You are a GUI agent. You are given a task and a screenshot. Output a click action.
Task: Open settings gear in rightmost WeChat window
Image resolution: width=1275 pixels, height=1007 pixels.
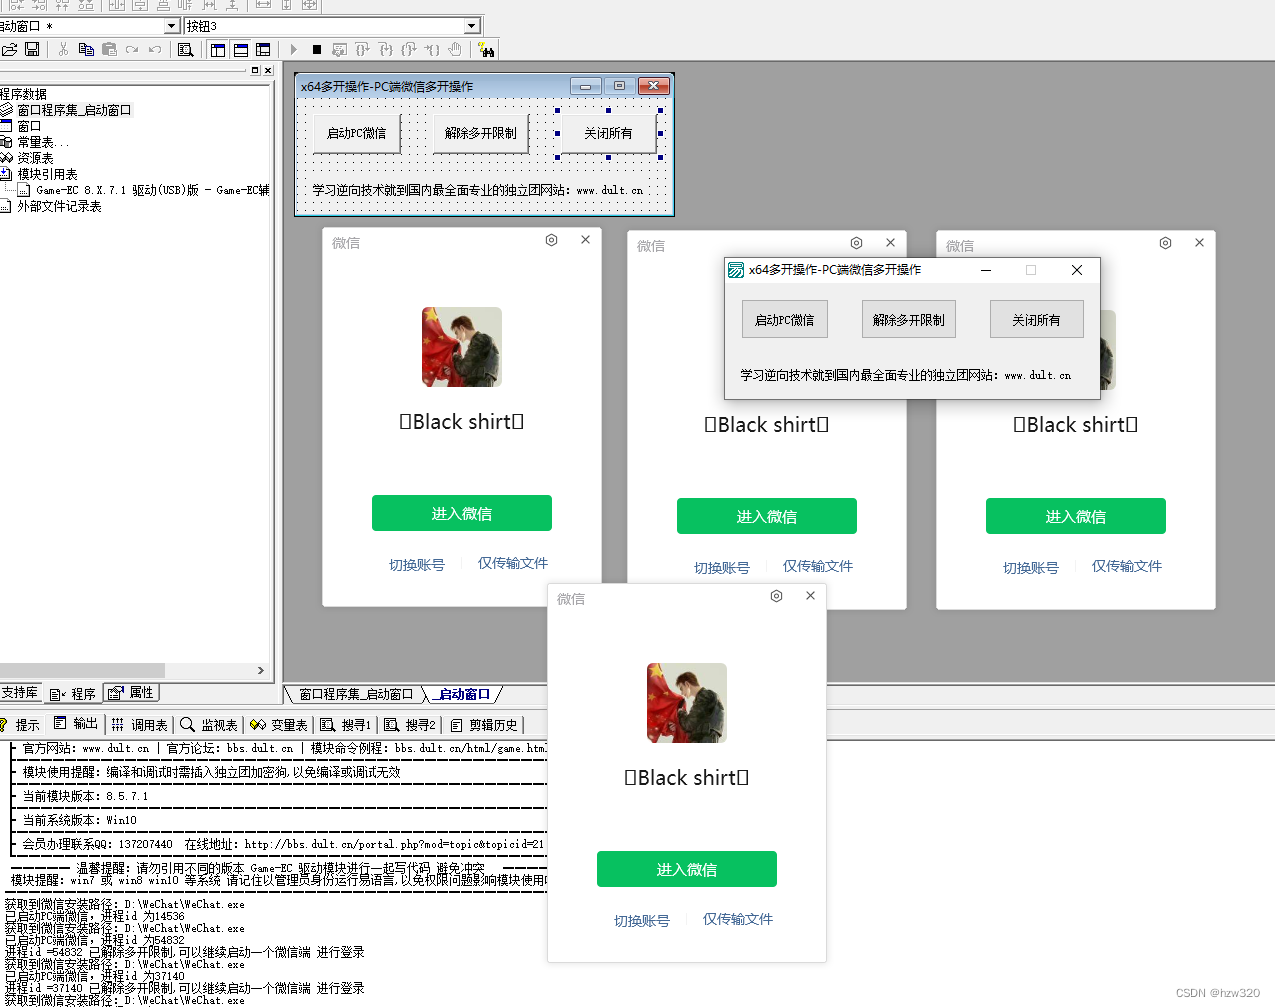[x=1165, y=243]
